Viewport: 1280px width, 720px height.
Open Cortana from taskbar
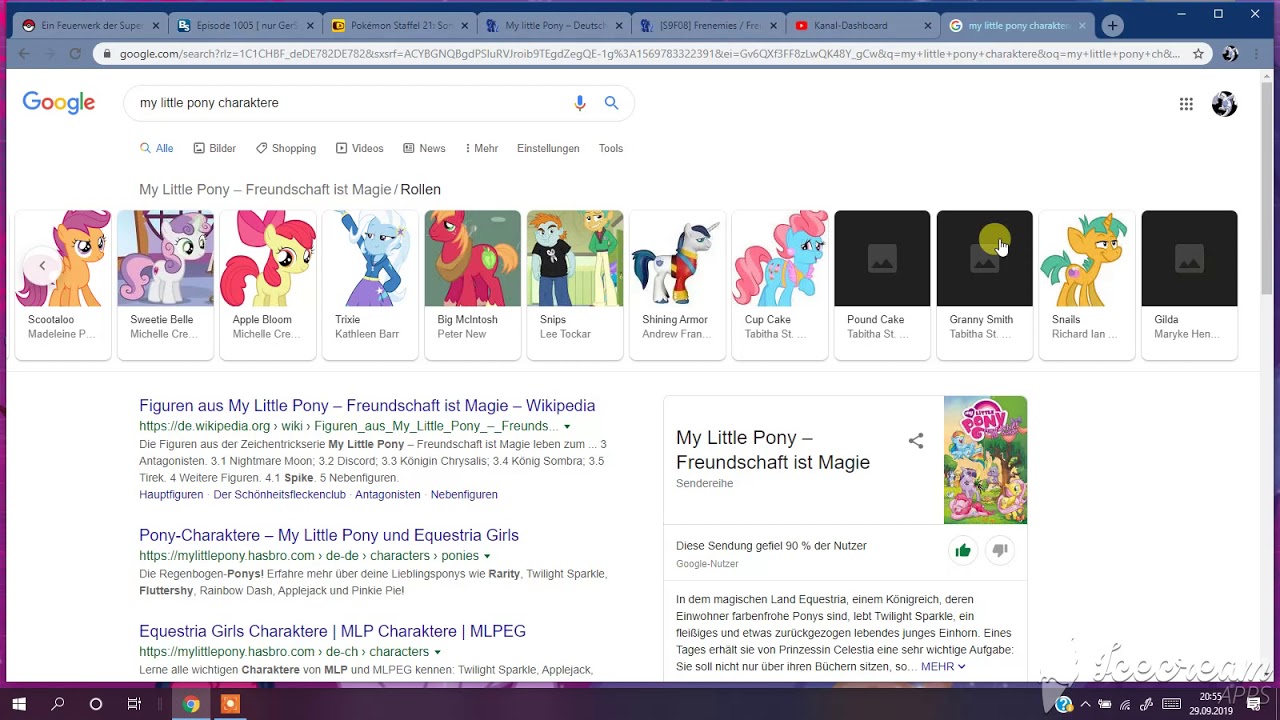(96, 704)
